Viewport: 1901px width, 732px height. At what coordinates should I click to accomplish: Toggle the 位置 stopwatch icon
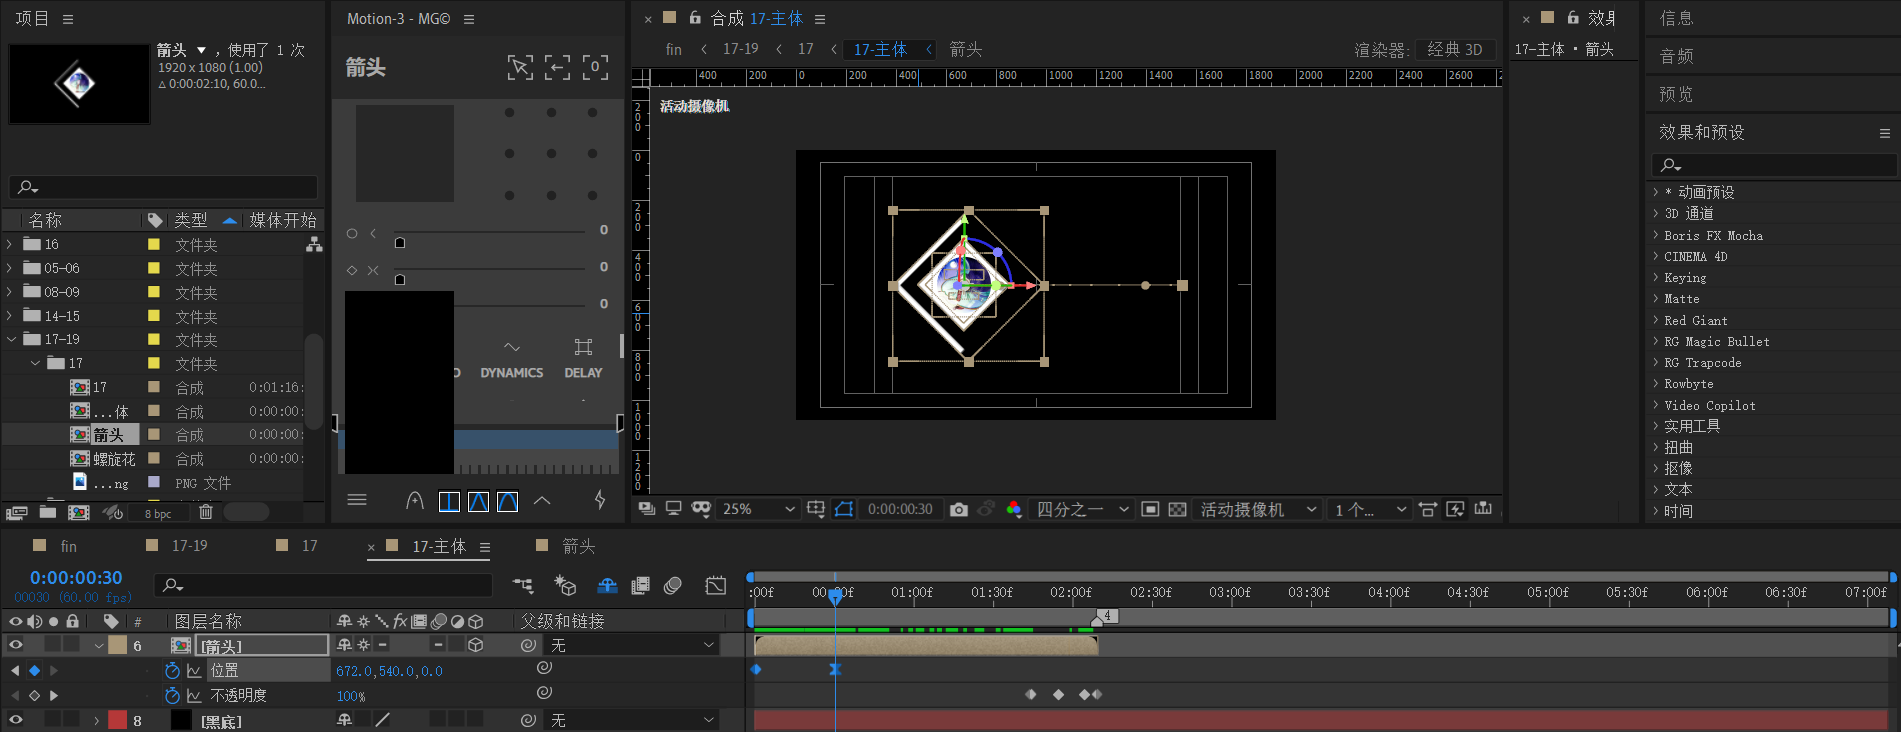click(172, 670)
